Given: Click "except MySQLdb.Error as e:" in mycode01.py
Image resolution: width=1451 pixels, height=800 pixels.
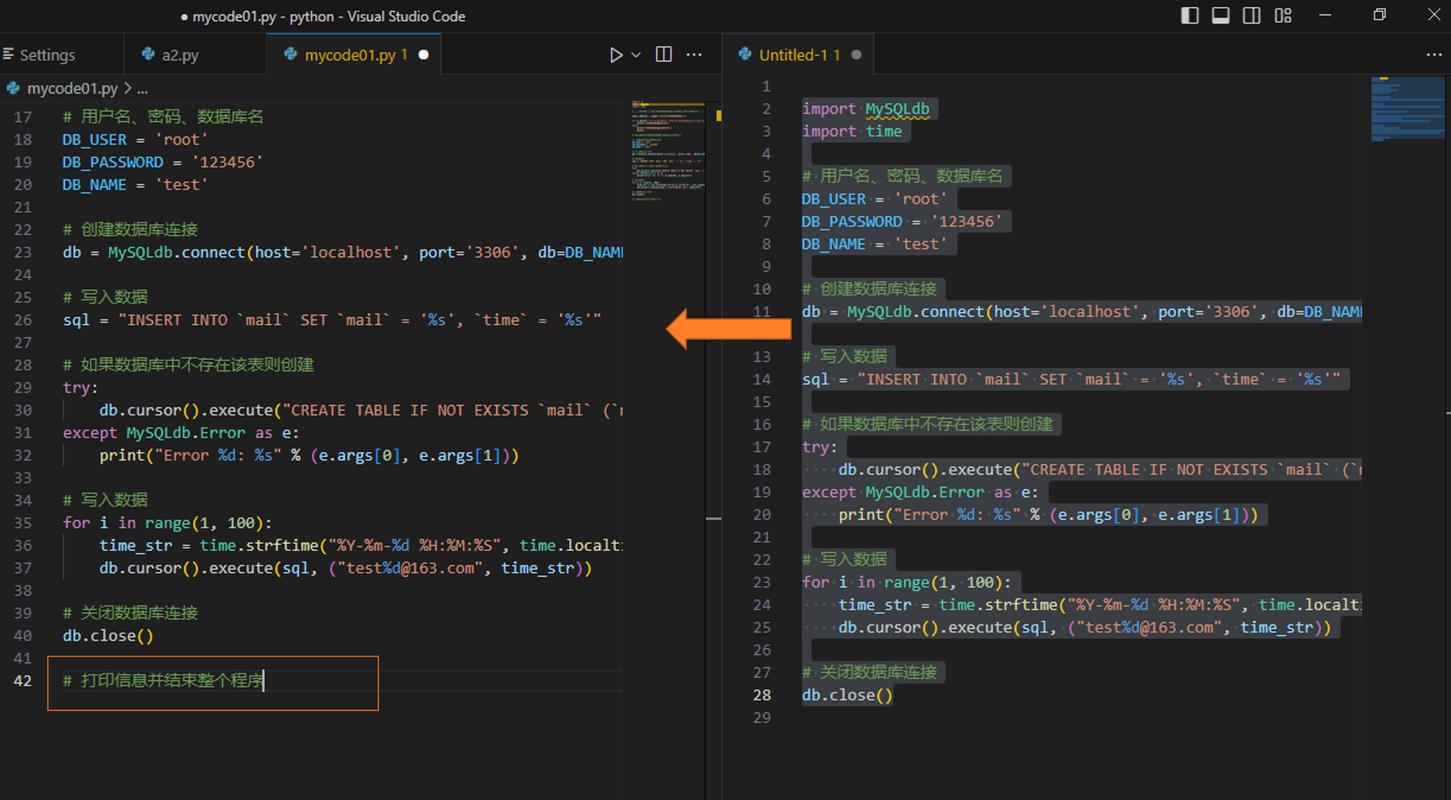Looking at the screenshot, I should click(x=180, y=433).
